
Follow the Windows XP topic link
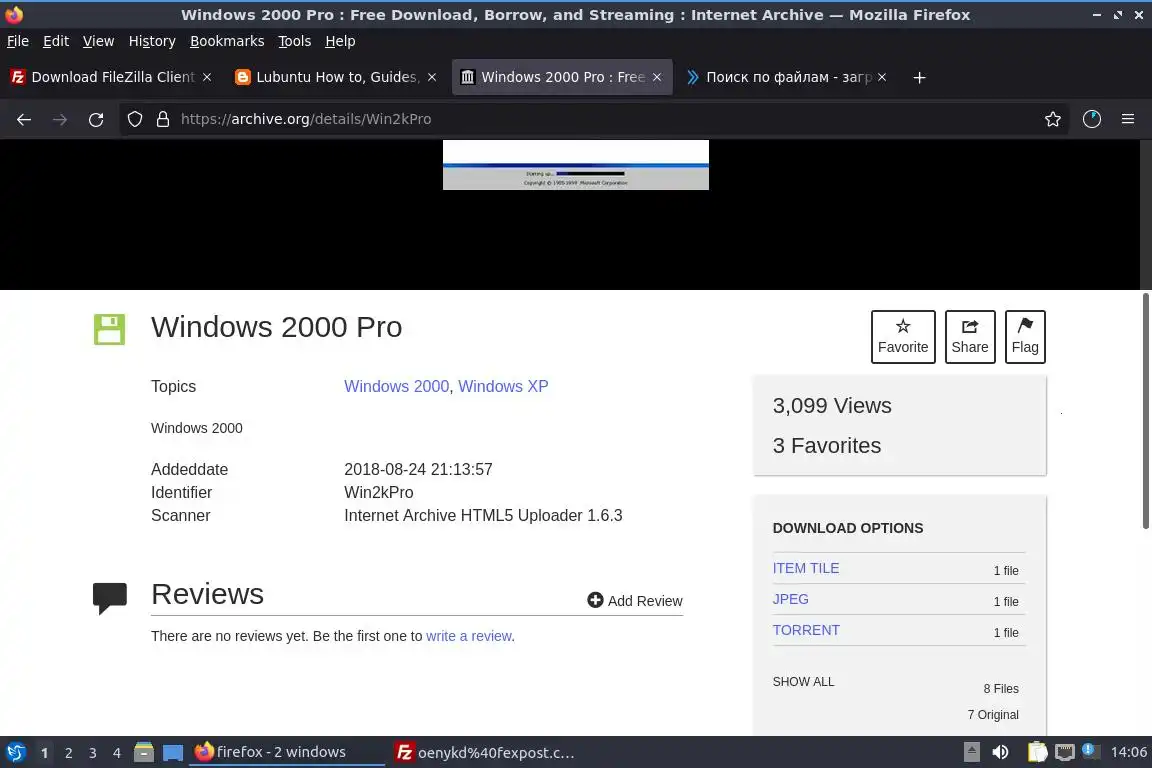tap(503, 387)
